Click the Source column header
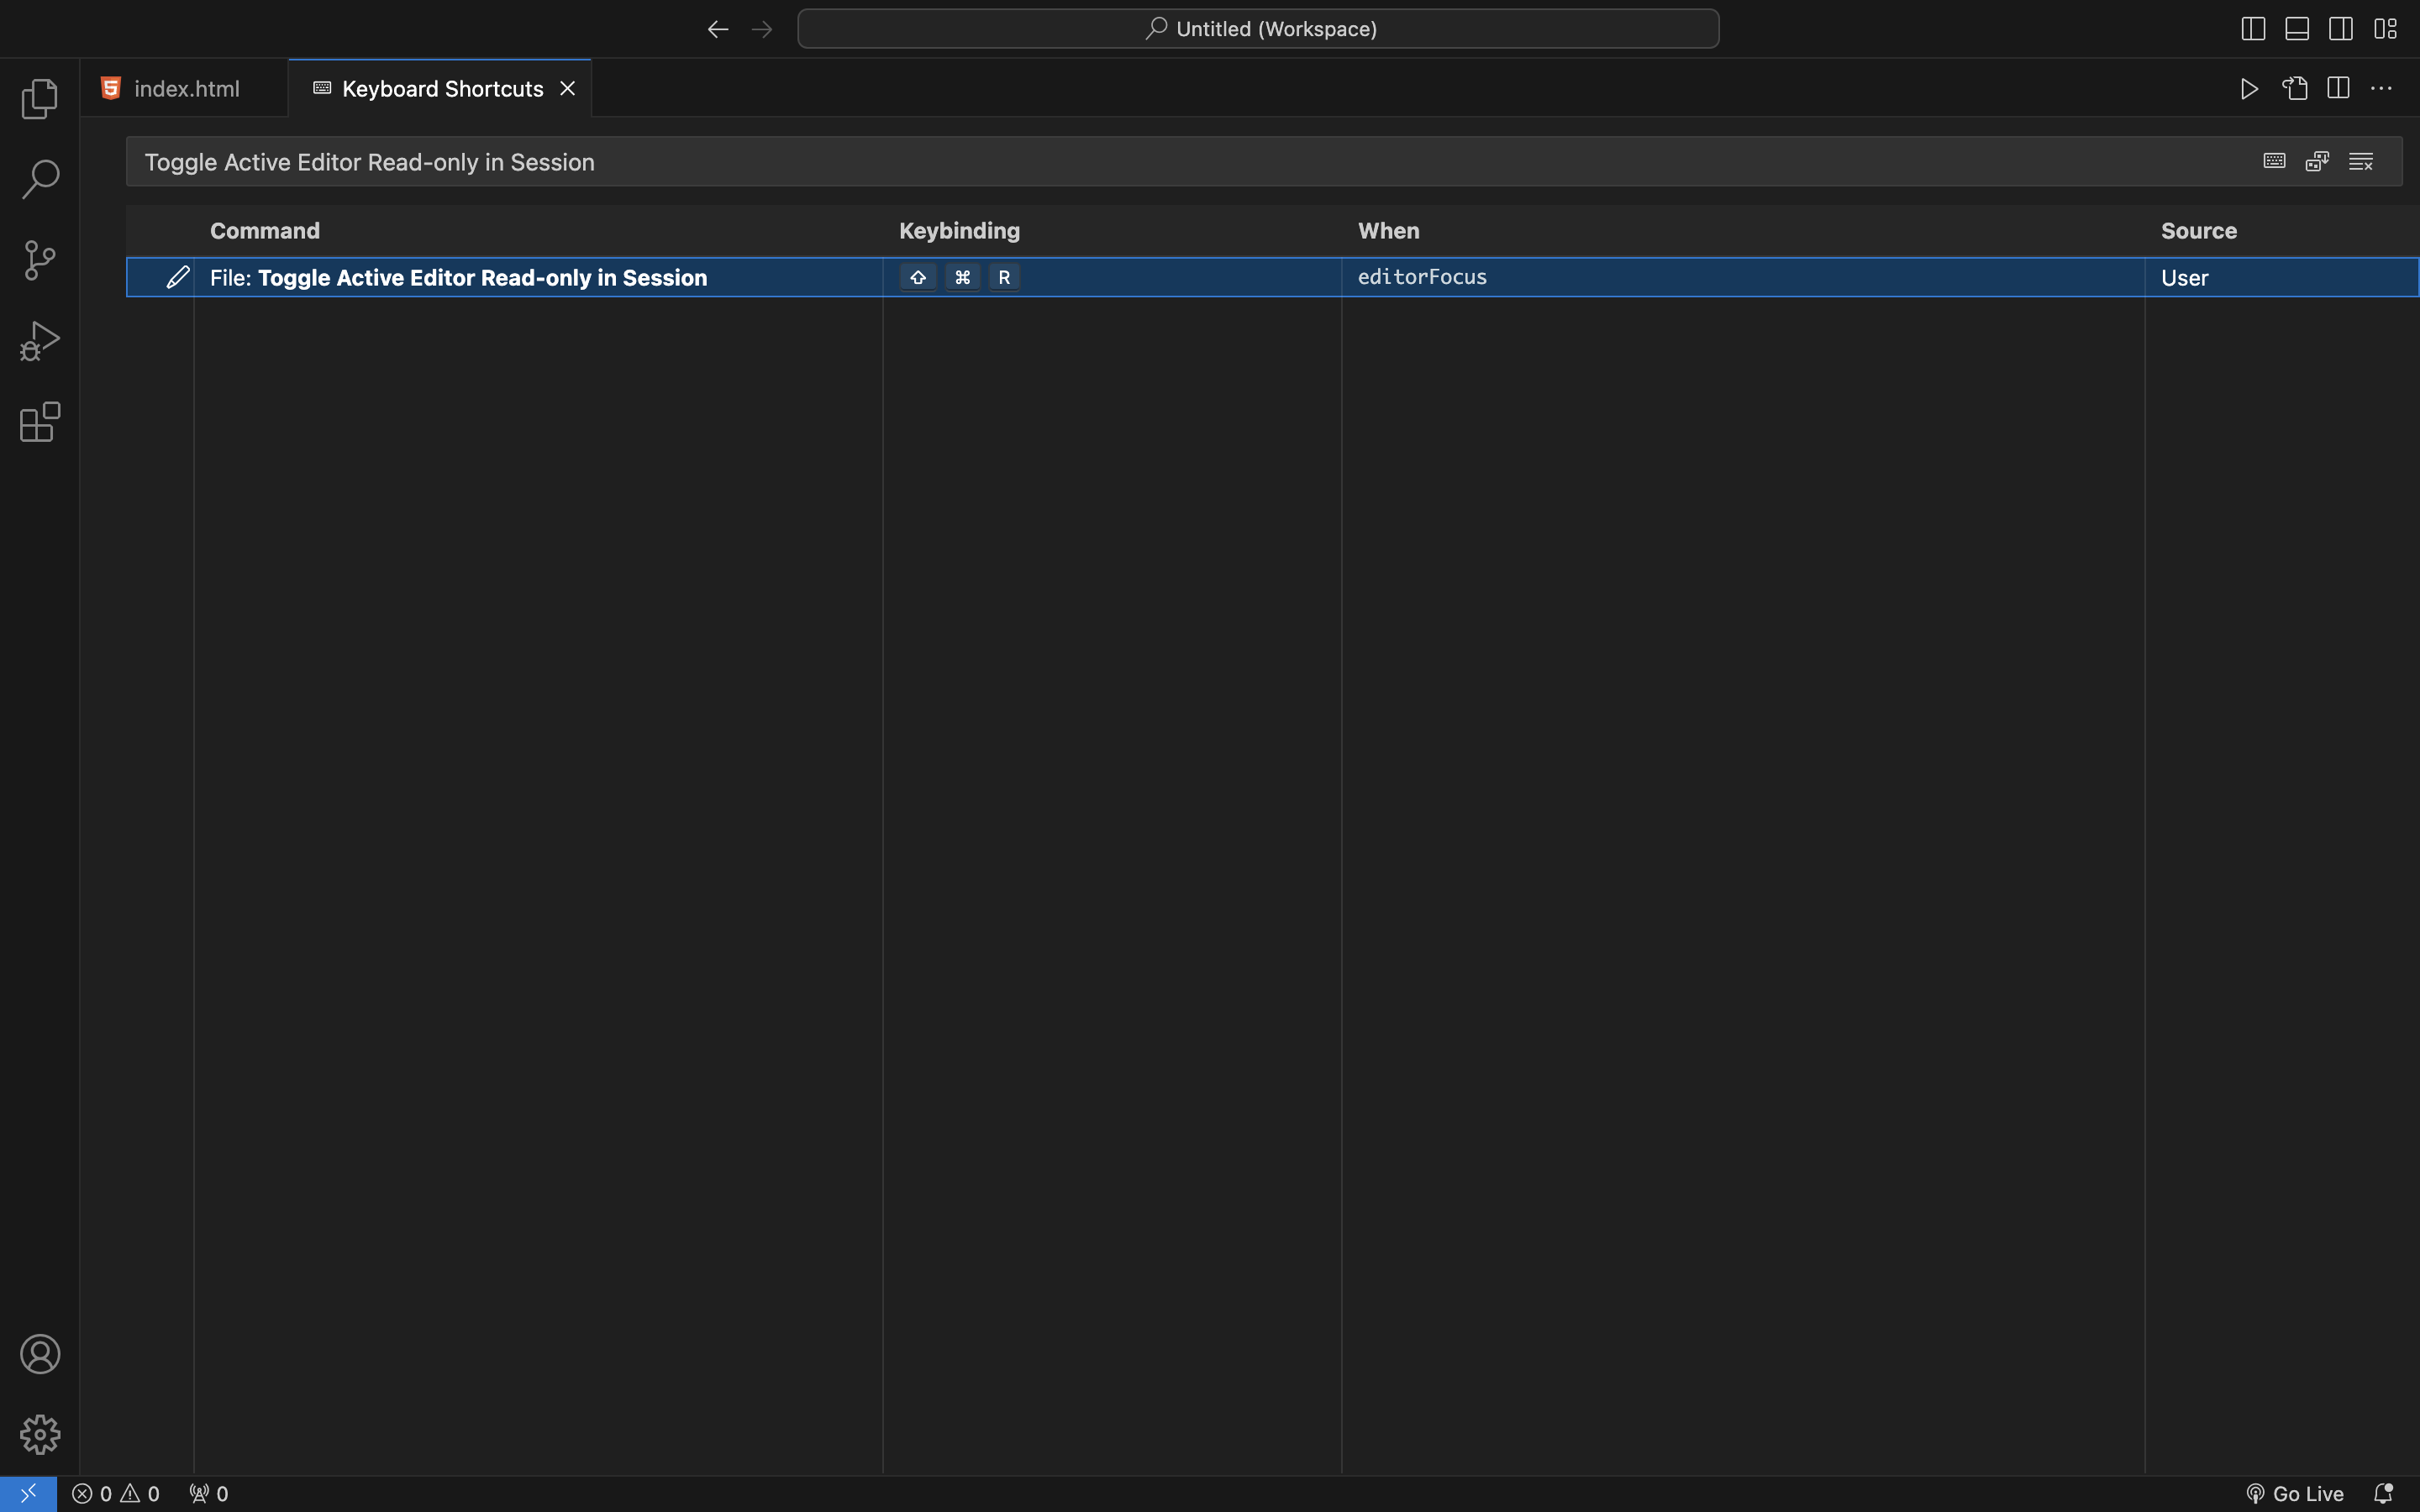This screenshot has height=1512, width=2420. [2199, 231]
